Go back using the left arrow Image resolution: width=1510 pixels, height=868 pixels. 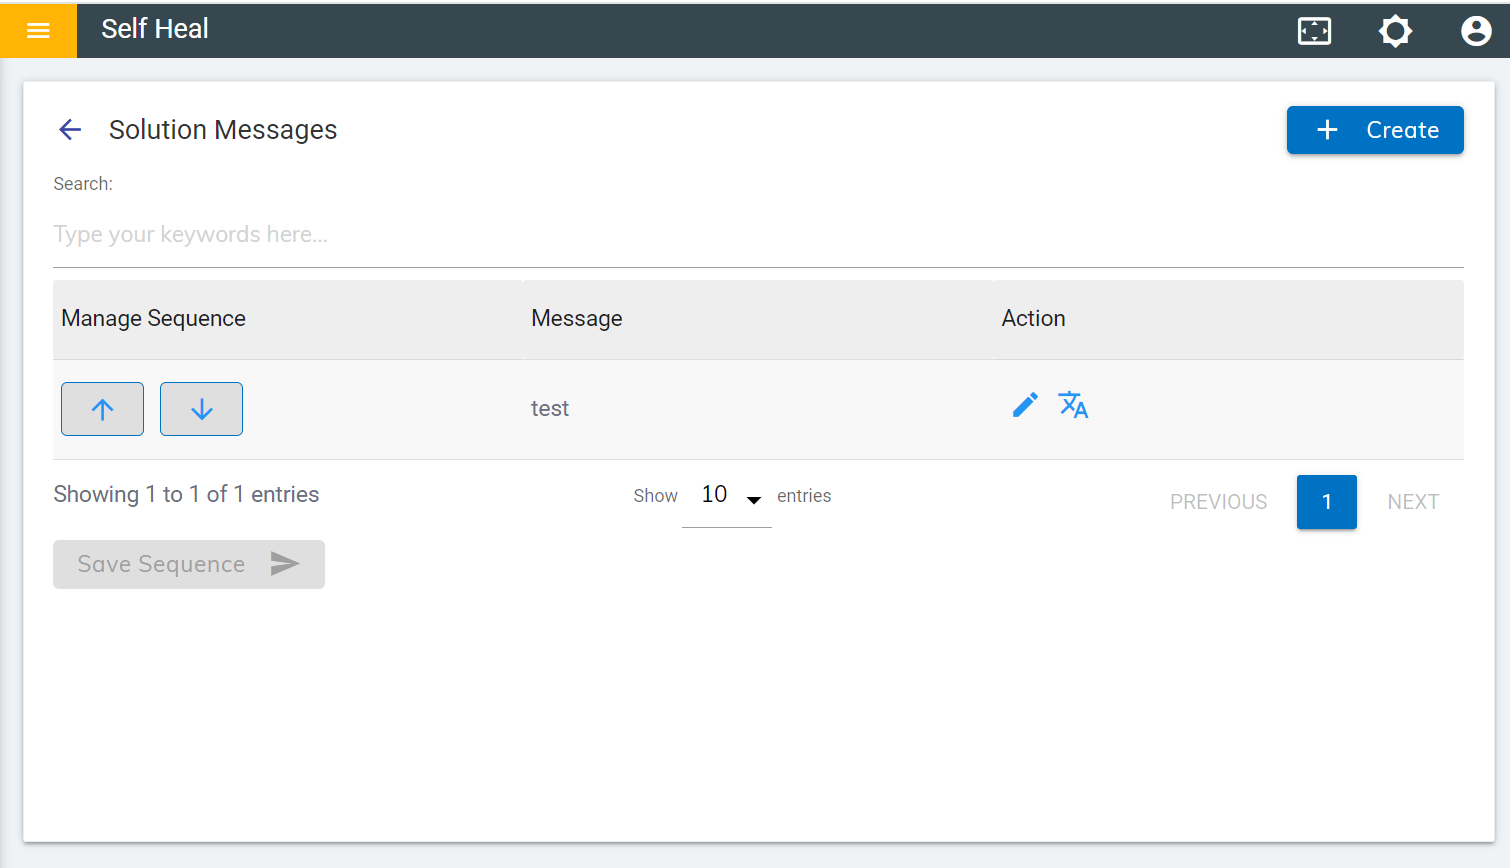coord(70,130)
